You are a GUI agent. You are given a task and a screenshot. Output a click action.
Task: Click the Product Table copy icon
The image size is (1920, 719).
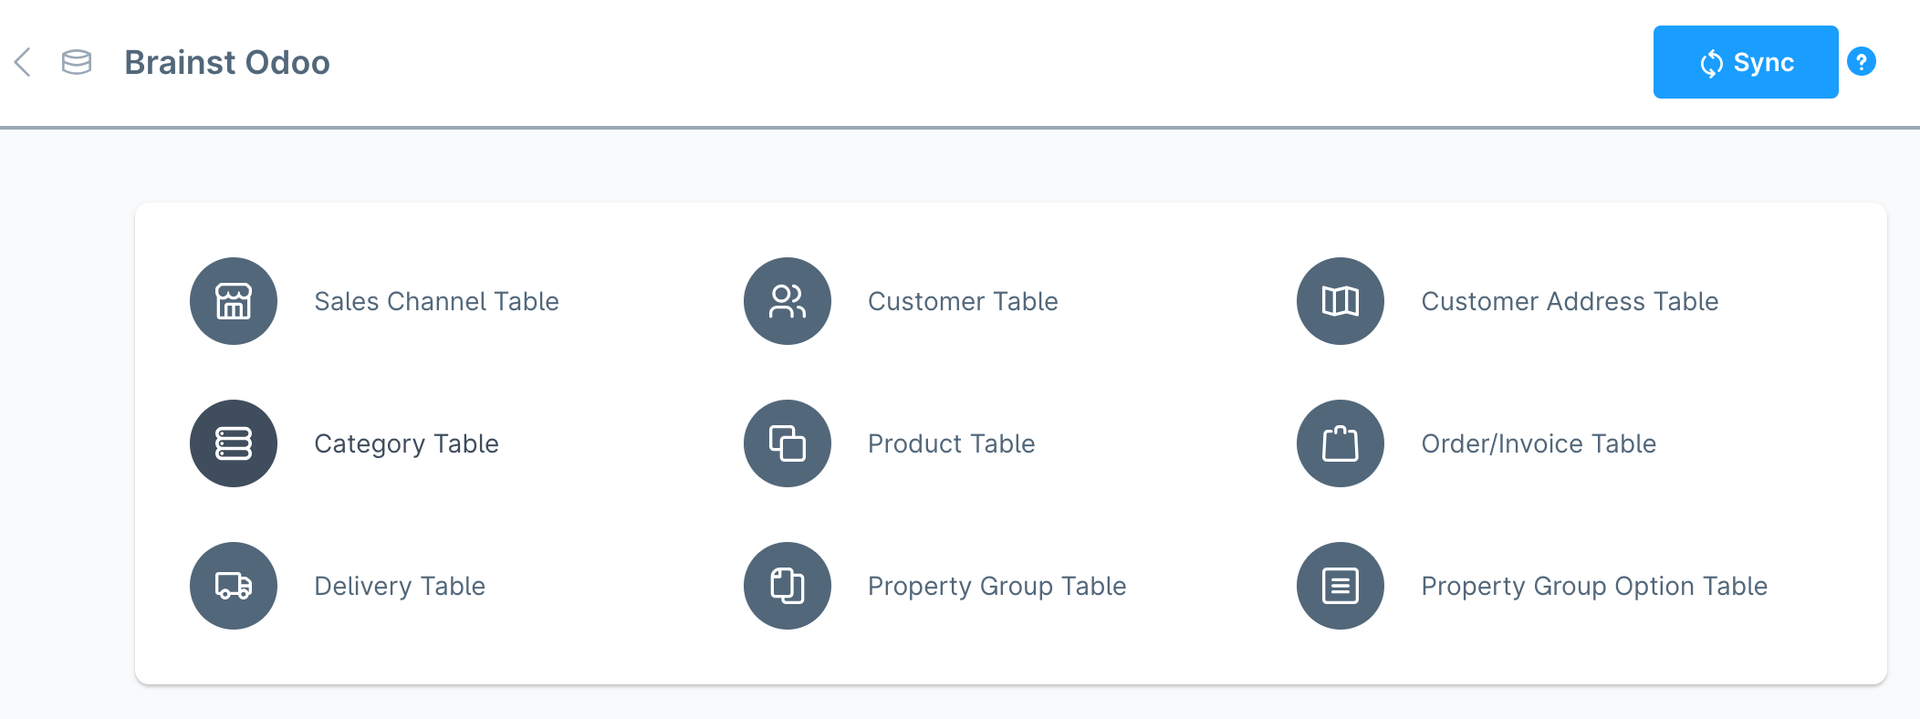[x=787, y=443]
